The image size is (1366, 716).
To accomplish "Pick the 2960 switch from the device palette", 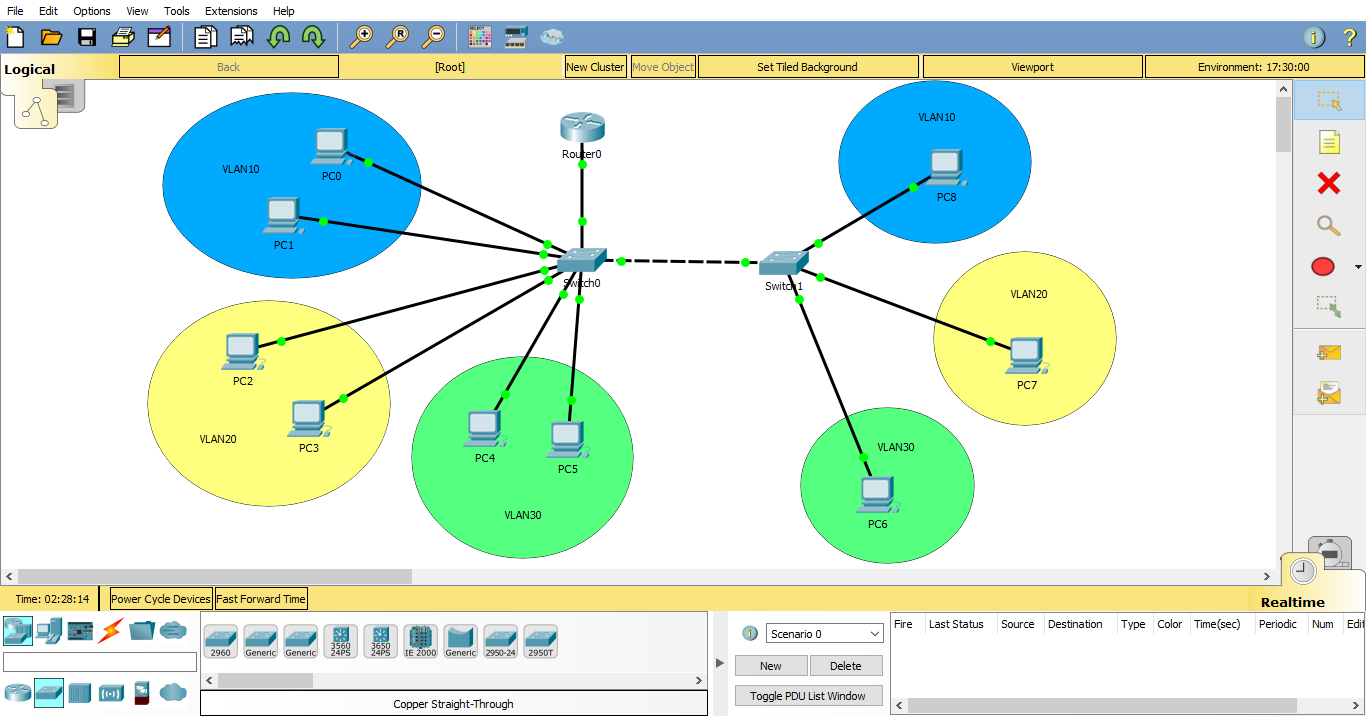I will [x=221, y=640].
